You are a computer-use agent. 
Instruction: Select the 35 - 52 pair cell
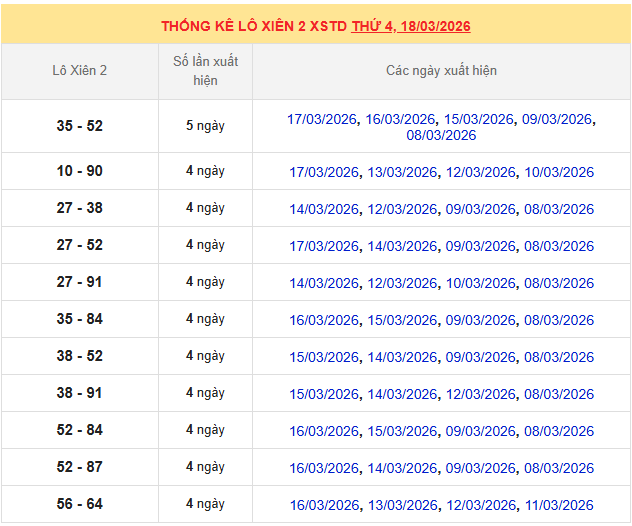click(79, 126)
